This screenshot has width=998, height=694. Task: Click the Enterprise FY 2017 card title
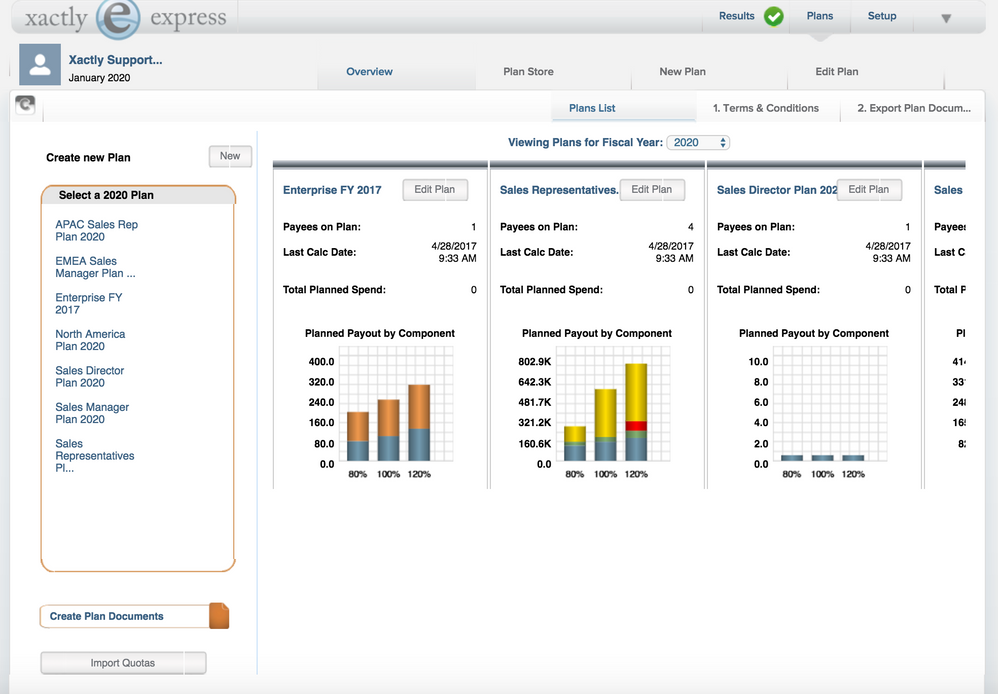click(x=332, y=190)
